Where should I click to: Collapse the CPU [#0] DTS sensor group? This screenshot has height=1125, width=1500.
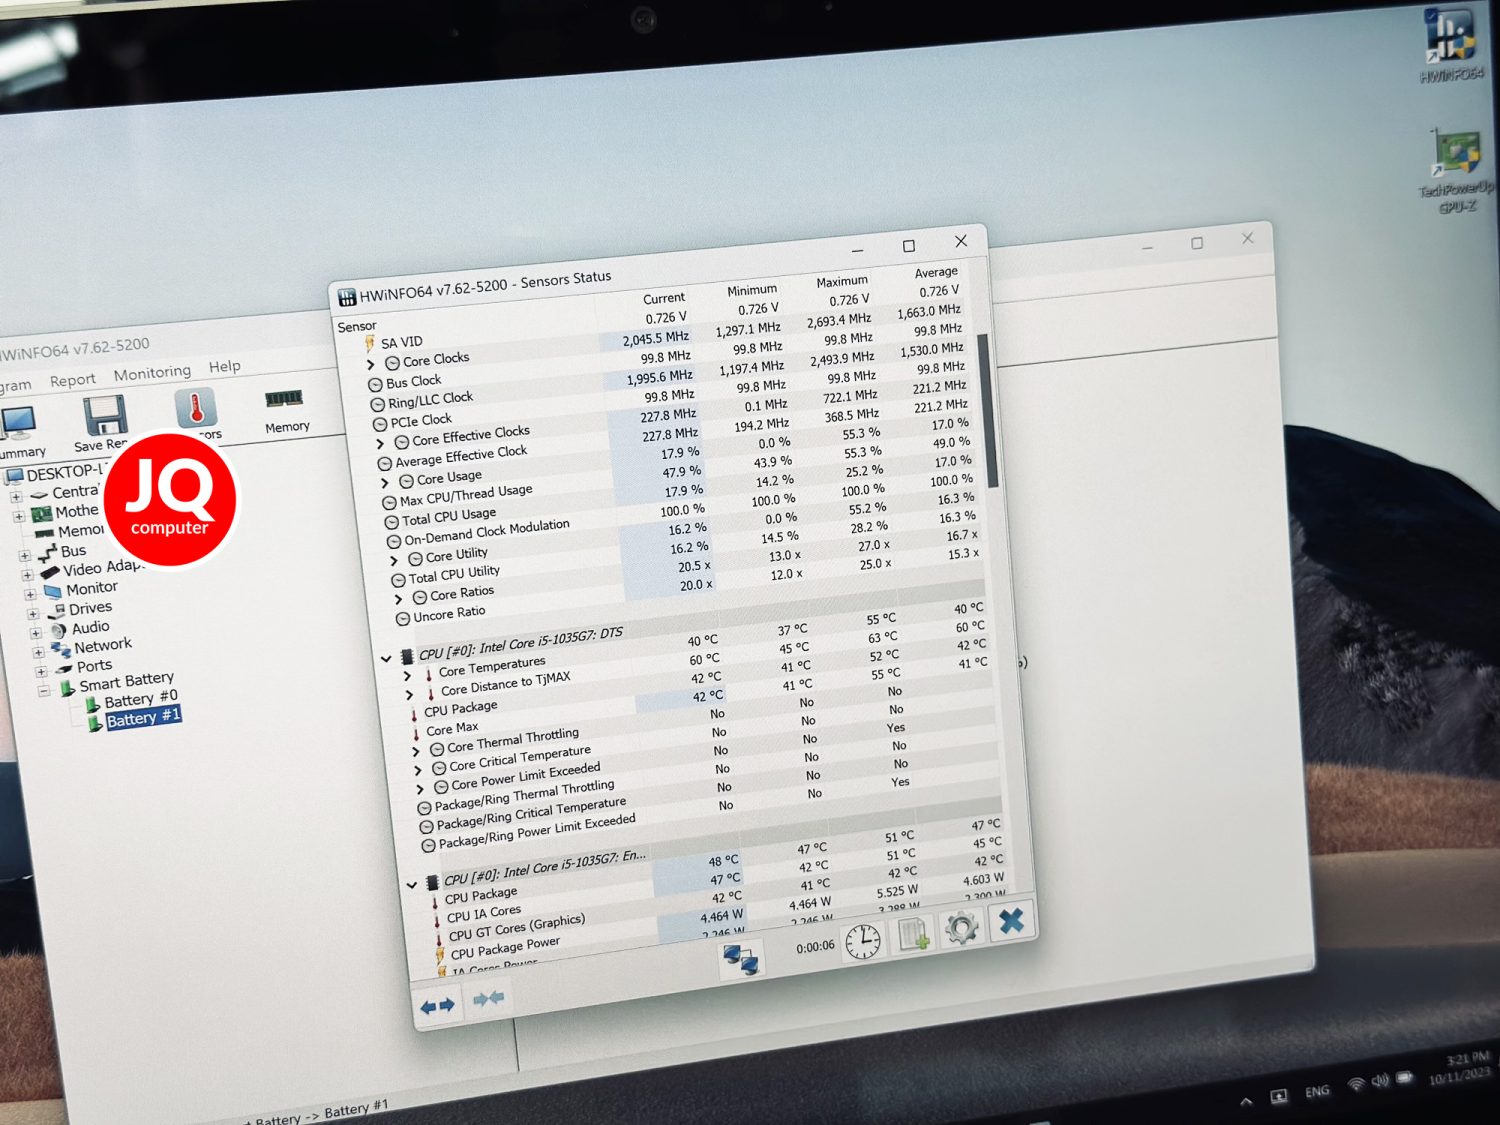pyautogui.click(x=386, y=658)
